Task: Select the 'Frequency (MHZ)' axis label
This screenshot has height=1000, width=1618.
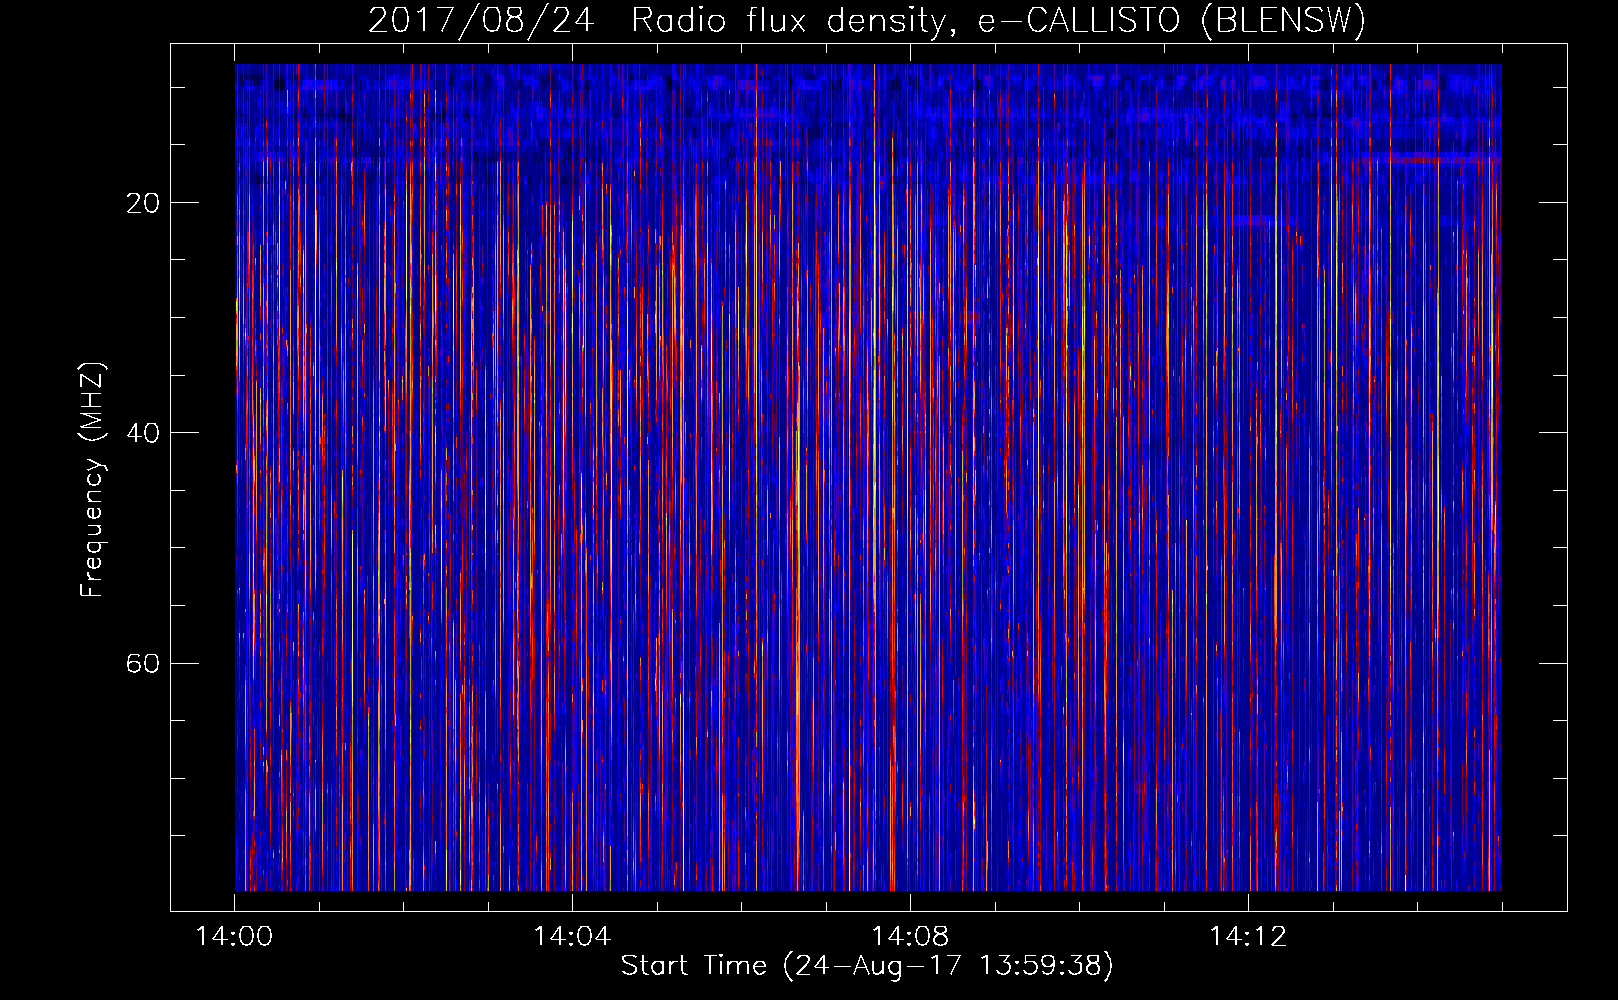Action: pos(92,480)
